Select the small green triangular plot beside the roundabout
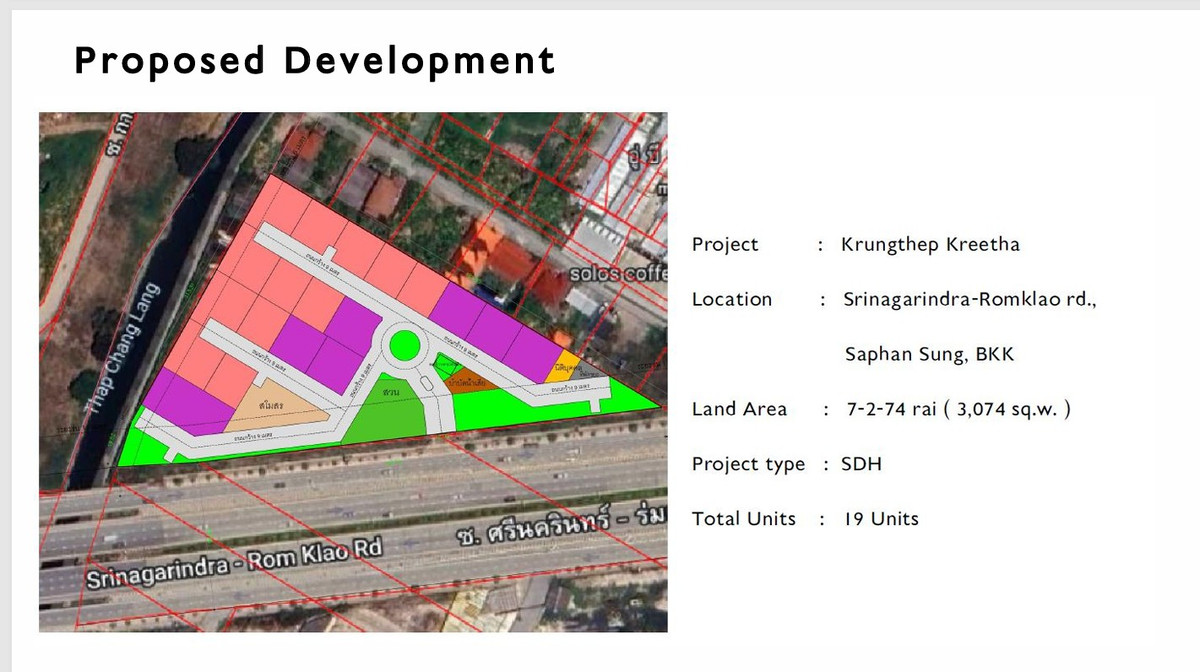 [x=445, y=364]
